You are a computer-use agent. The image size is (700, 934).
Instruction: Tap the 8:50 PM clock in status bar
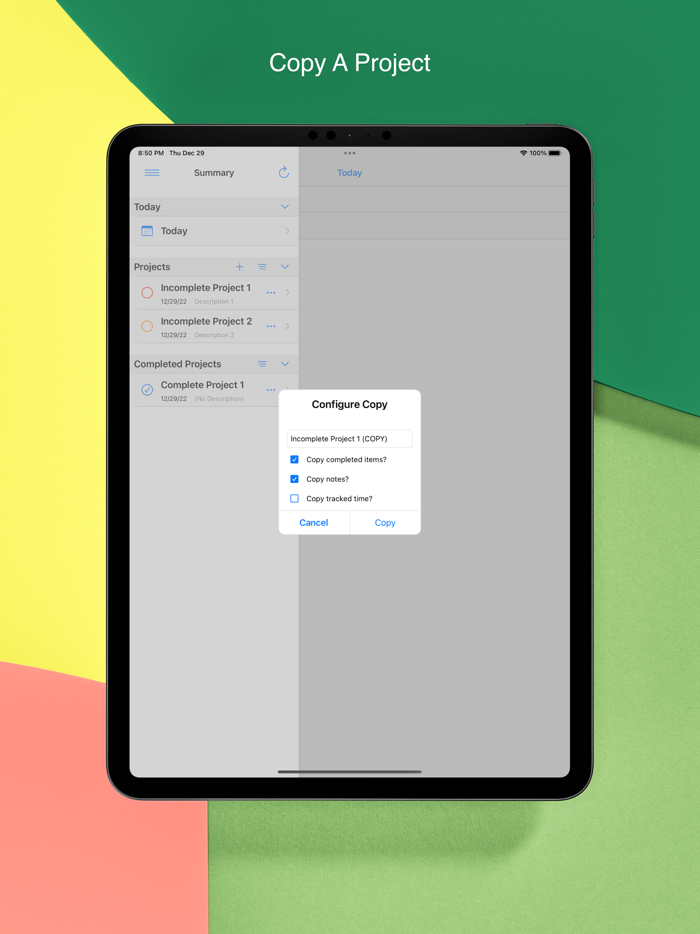click(151, 153)
